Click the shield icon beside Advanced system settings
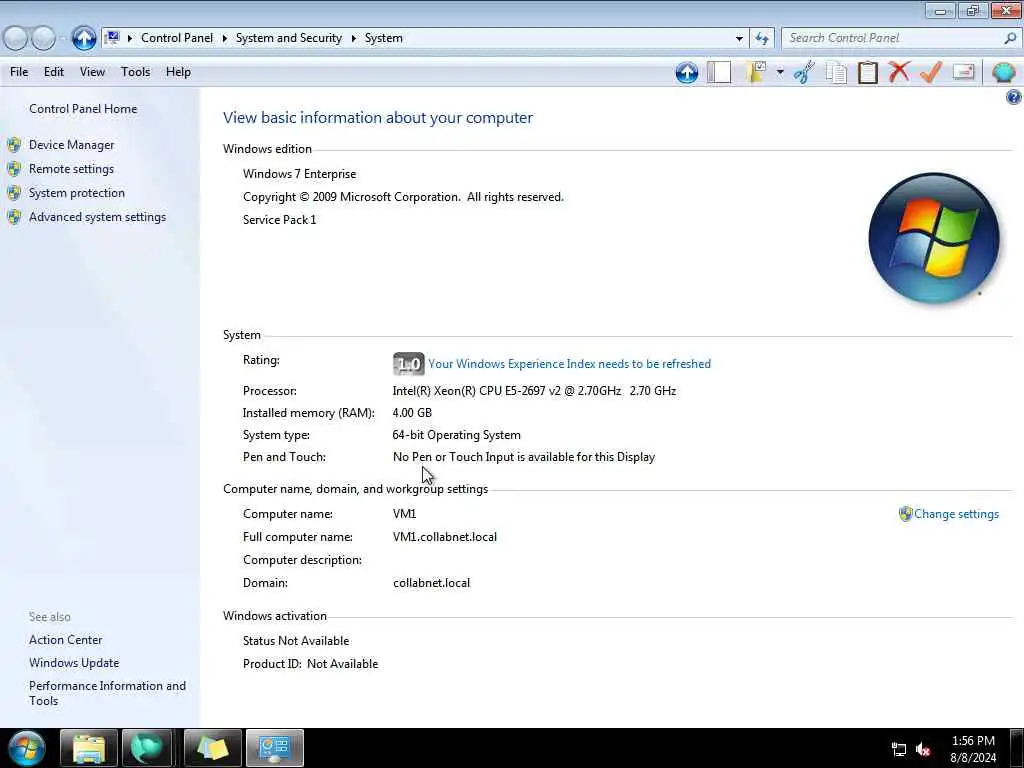 click(x=14, y=217)
